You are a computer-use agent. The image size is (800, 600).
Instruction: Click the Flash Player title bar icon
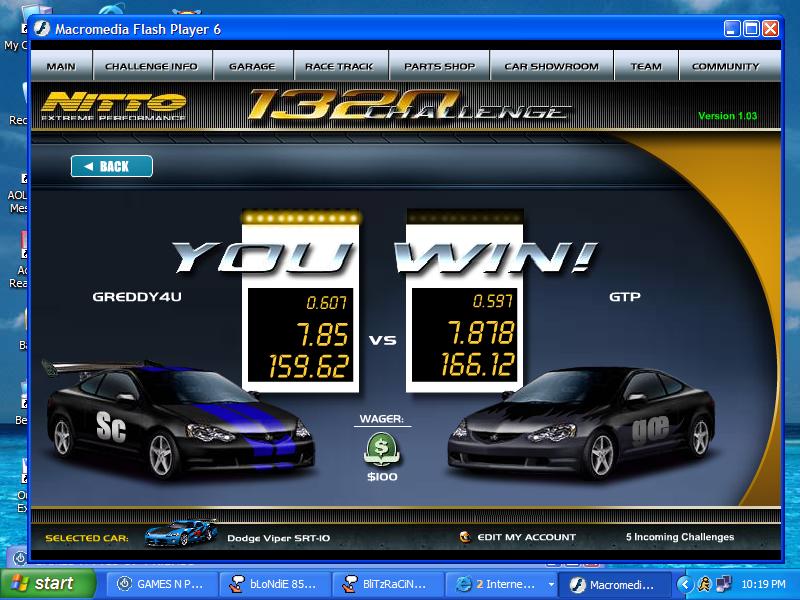42,29
